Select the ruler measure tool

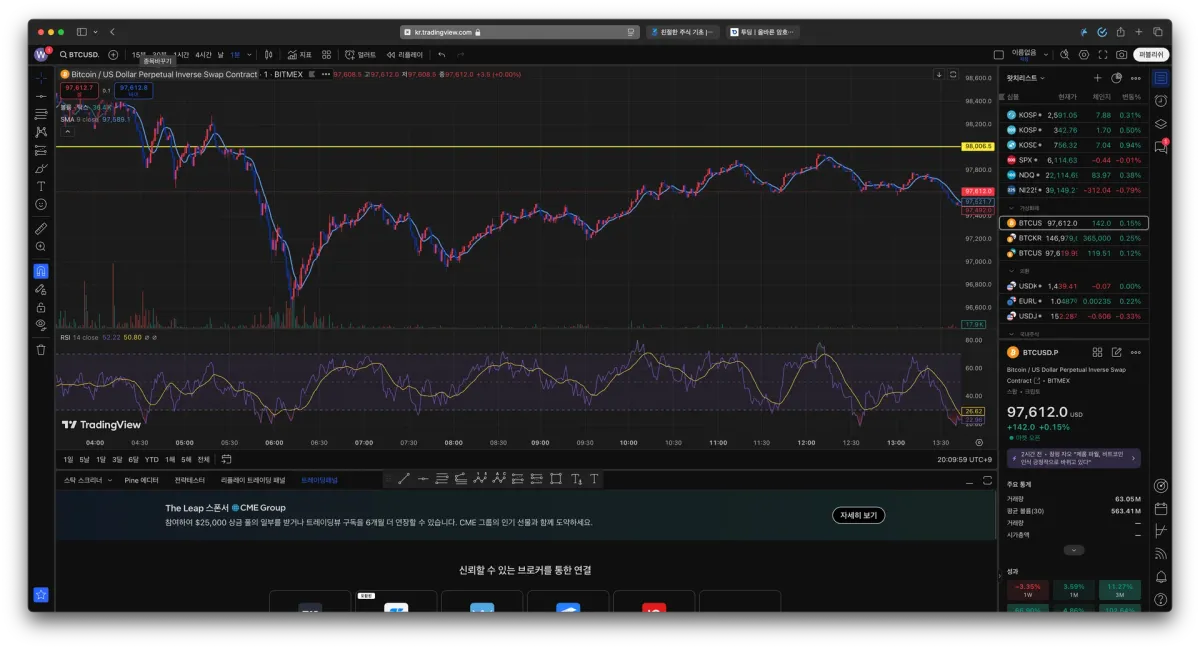[x=41, y=228]
